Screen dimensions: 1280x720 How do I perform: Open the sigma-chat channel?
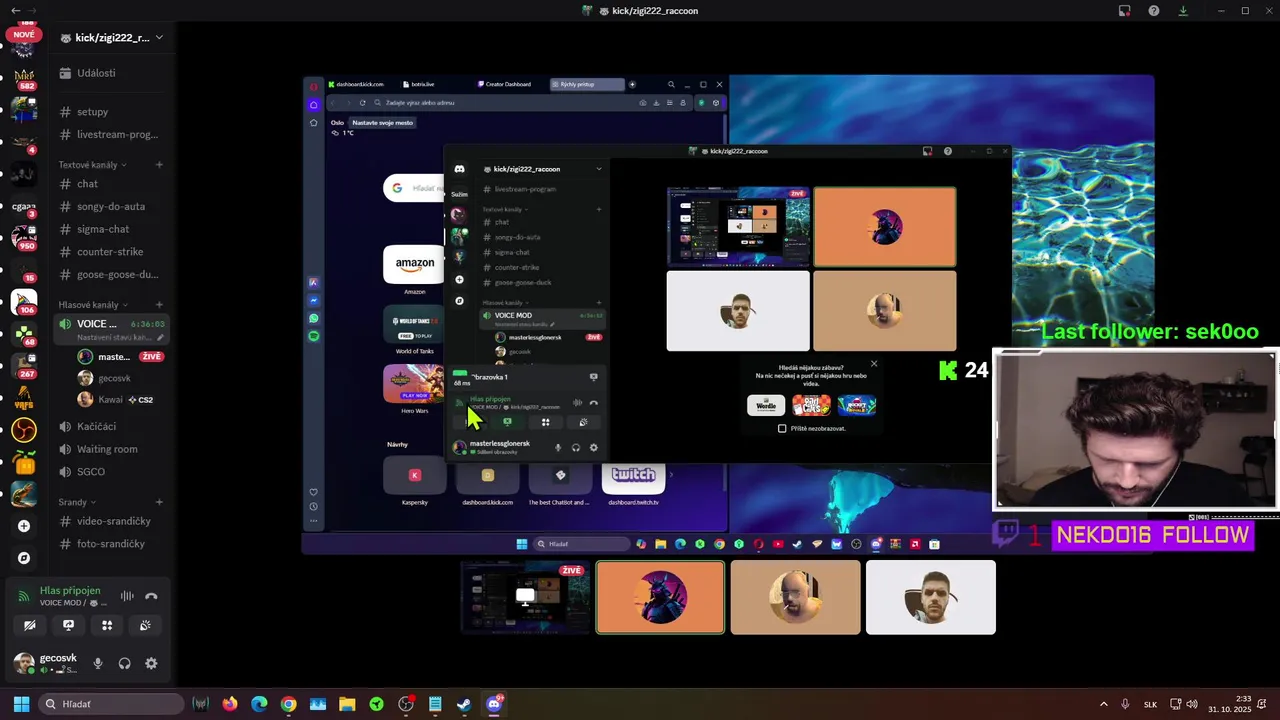110,229
